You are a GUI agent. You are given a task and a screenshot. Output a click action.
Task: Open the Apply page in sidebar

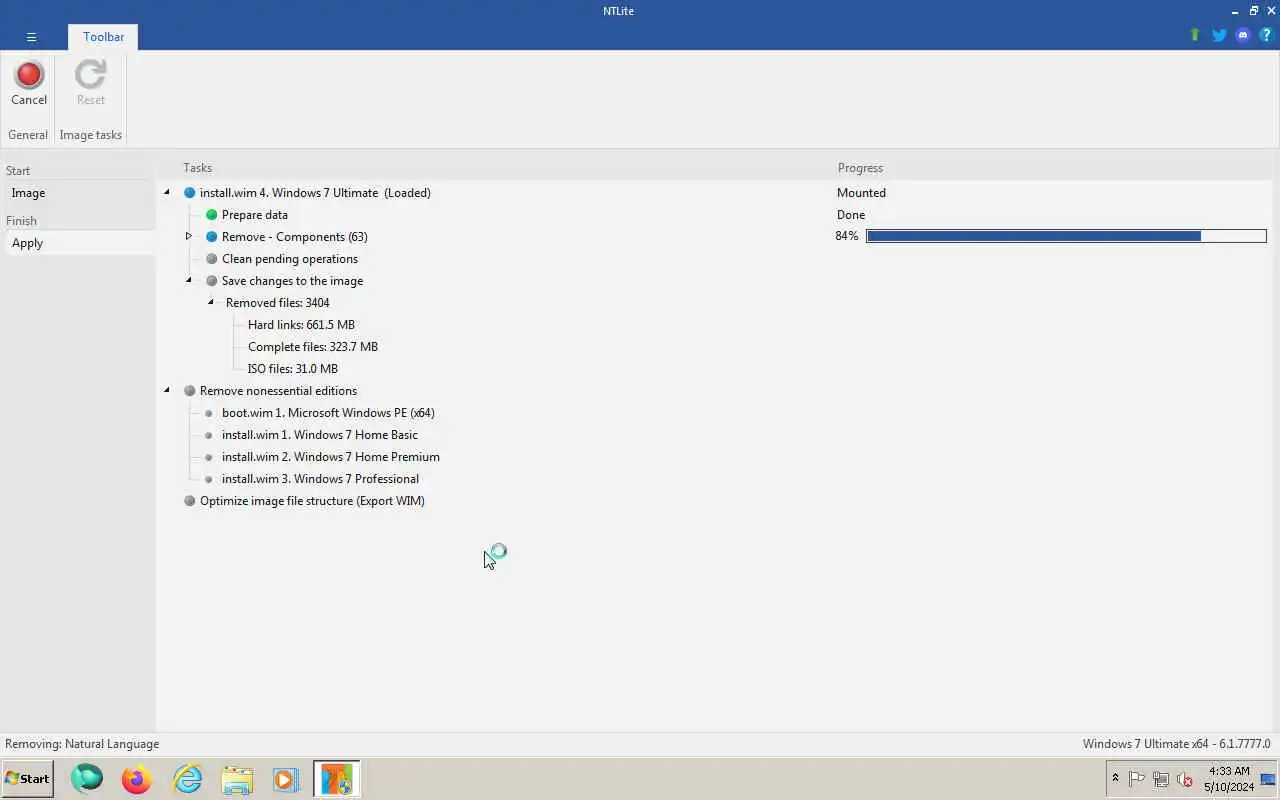pyautogui.click(x=79, y=243)
